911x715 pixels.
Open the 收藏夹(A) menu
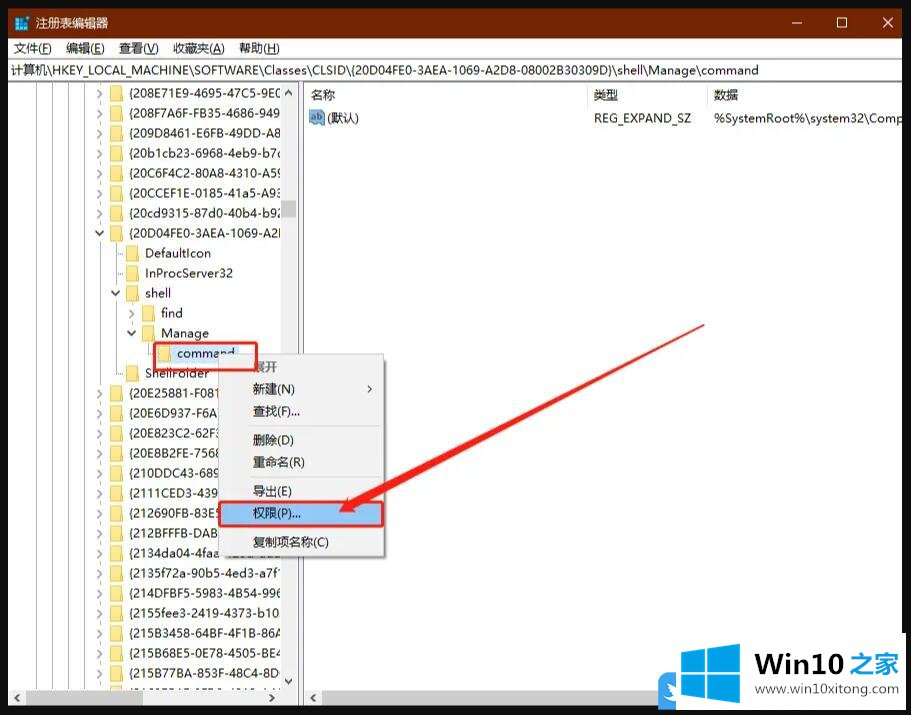click(199, 49)
